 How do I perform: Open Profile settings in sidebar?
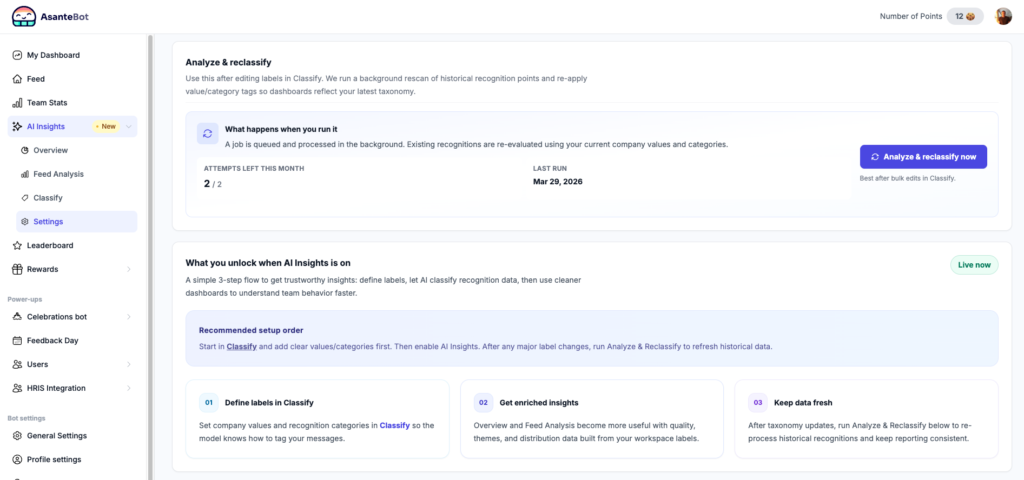click(54, 460)
